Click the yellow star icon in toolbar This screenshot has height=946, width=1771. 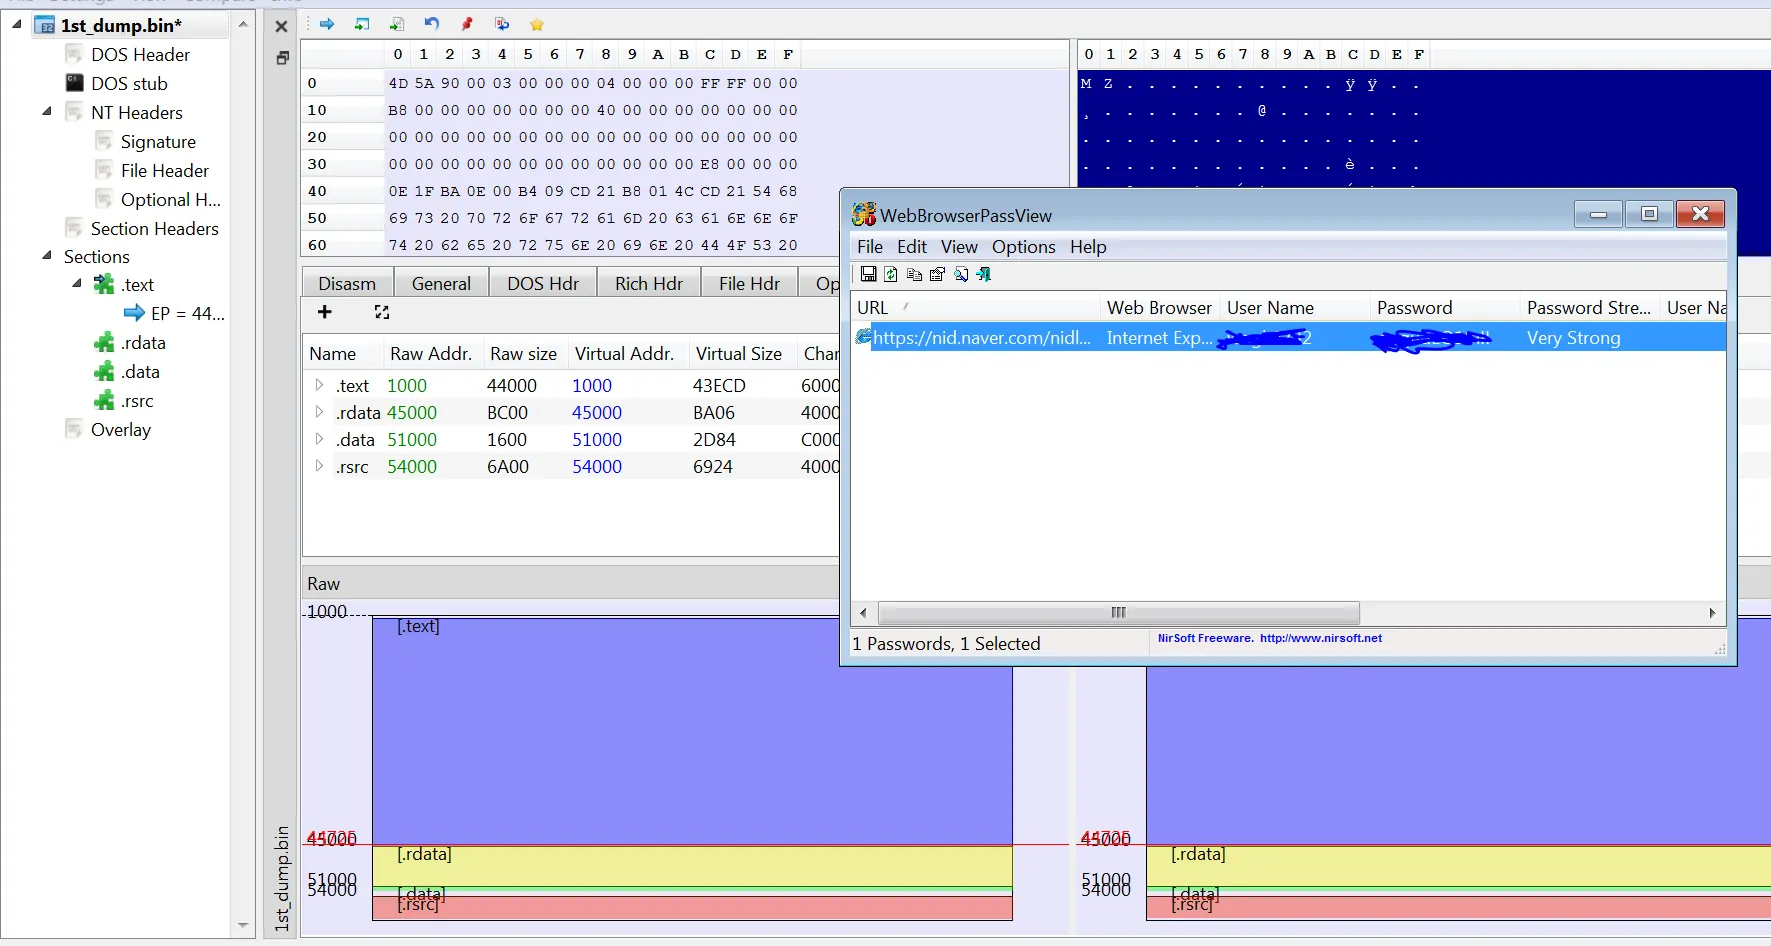[x=537, y=24]
